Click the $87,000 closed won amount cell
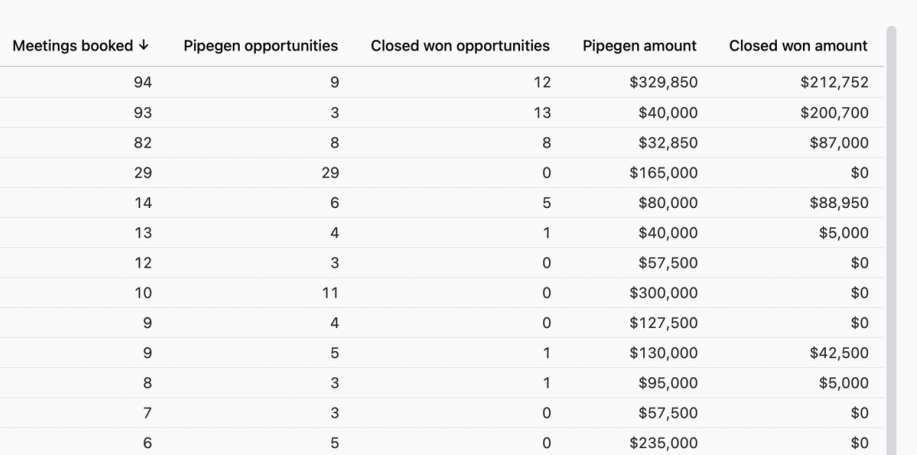917x455 pixels. 840,142
